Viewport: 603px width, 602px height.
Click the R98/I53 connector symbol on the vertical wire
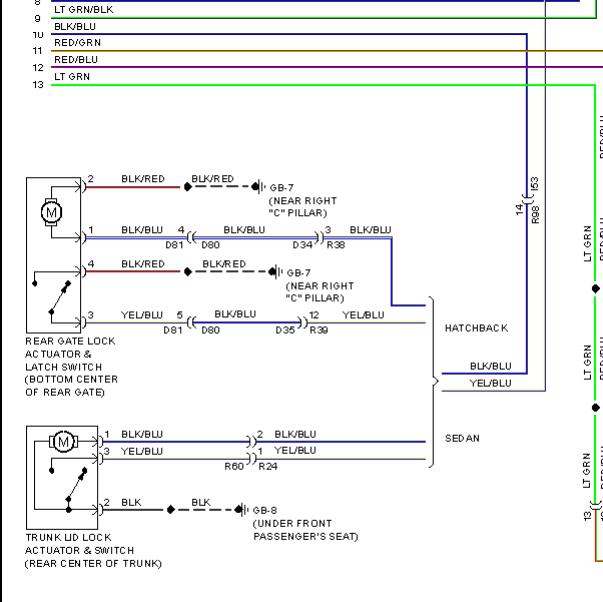pos(527,199)
